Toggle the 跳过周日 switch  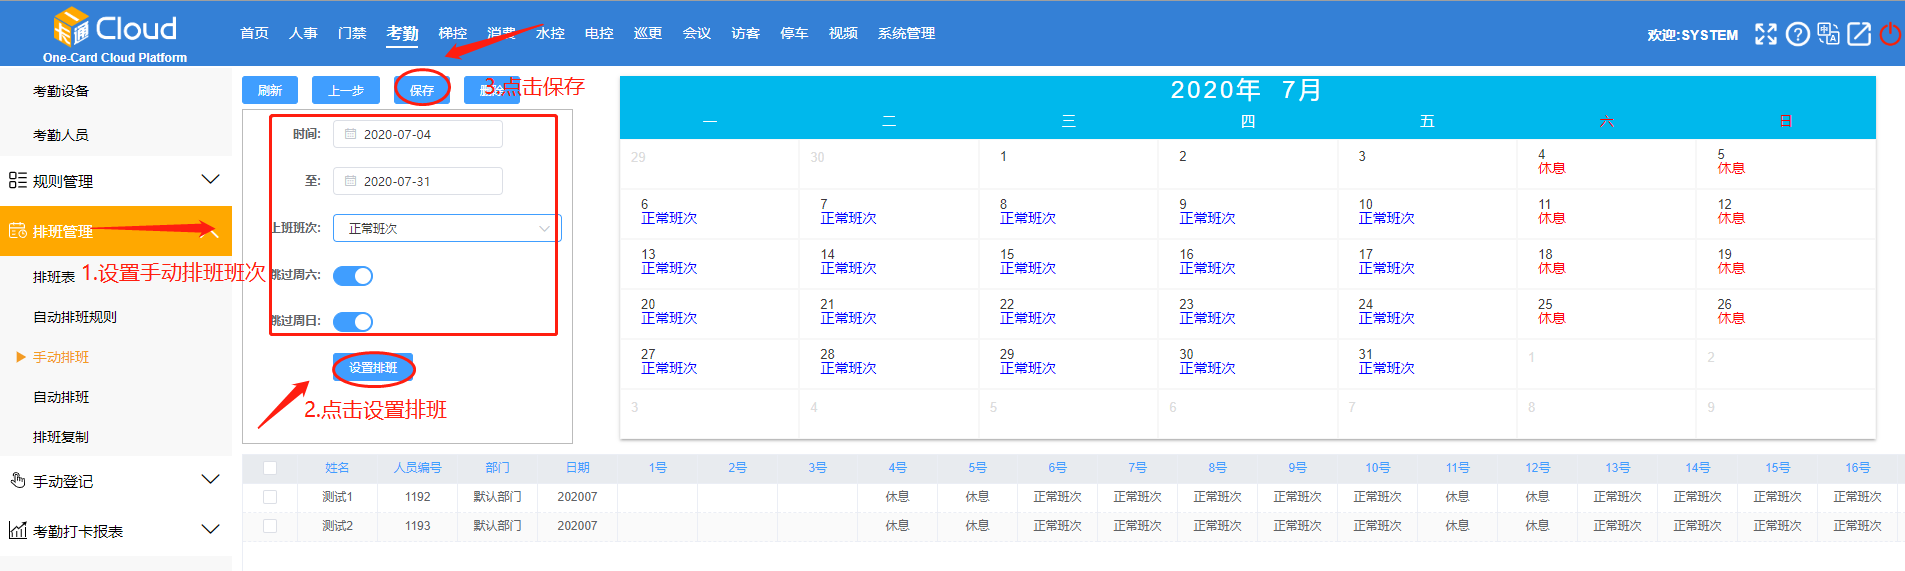(353, 322)
